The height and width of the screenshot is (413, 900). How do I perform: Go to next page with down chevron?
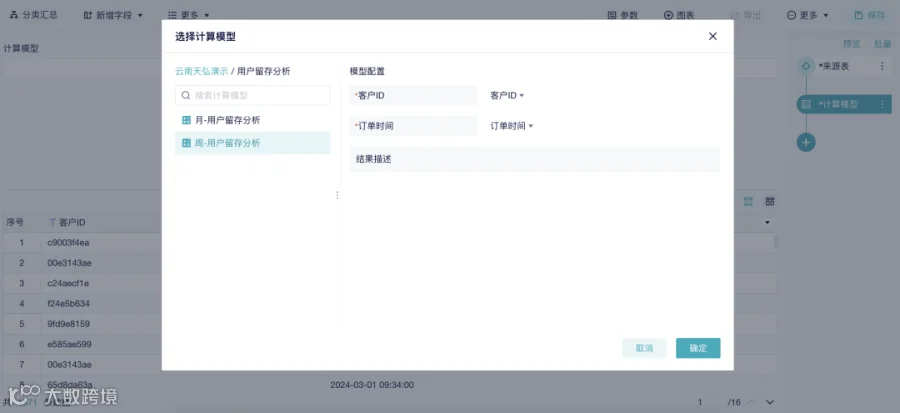point(770,402)
